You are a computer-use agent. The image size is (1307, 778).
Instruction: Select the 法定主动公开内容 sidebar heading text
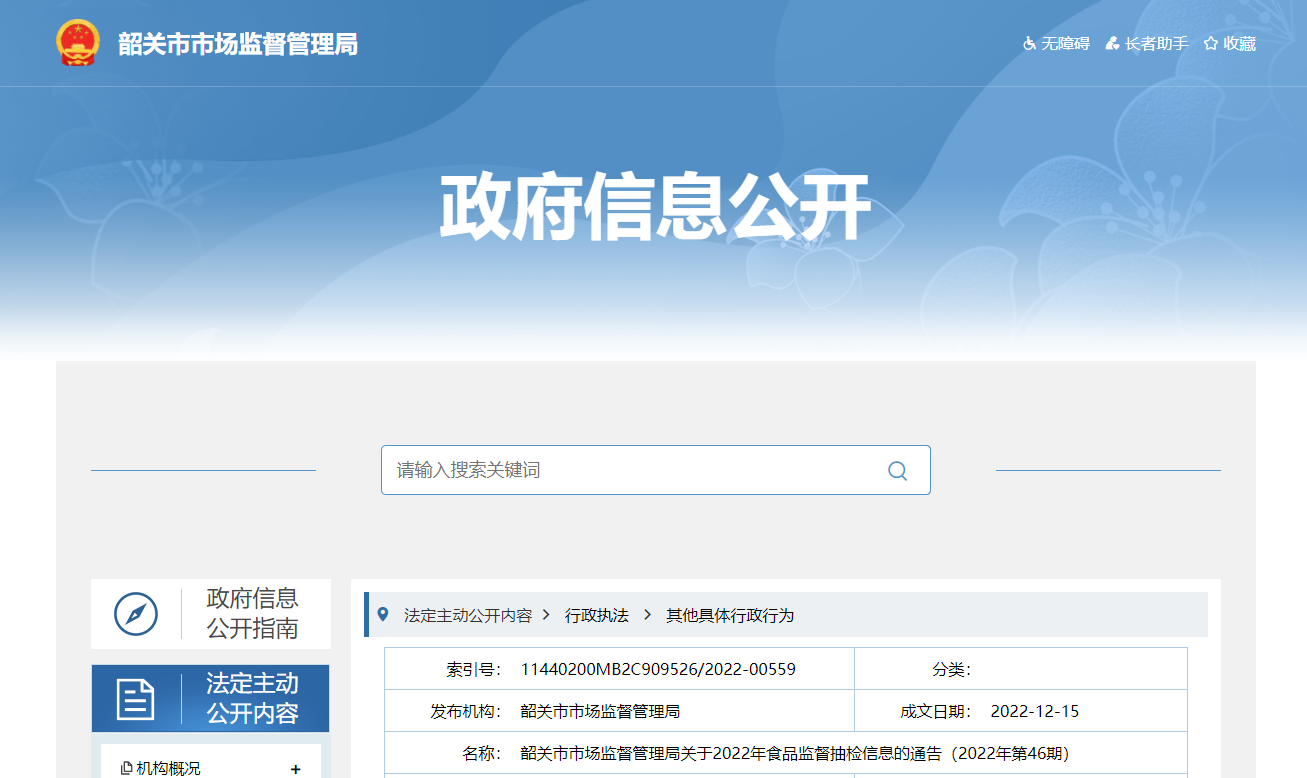(252, 699)
